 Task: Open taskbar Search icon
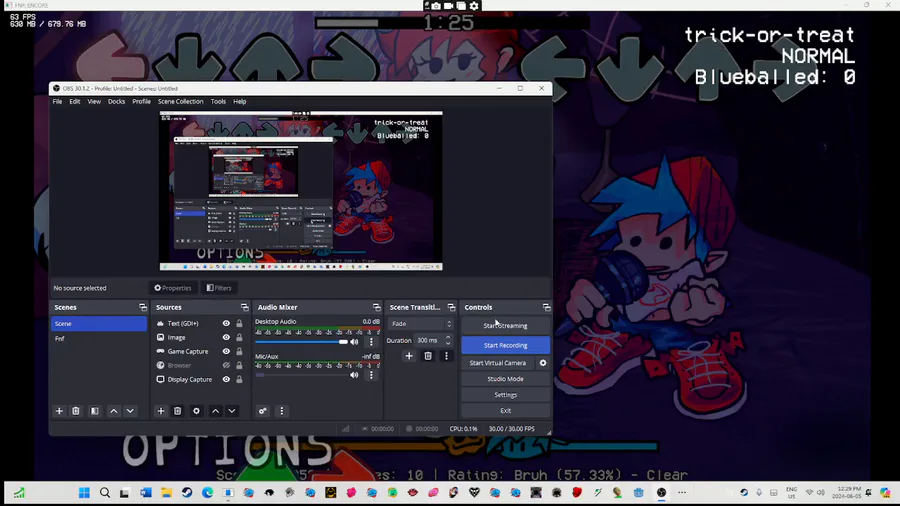pos(104,493)
